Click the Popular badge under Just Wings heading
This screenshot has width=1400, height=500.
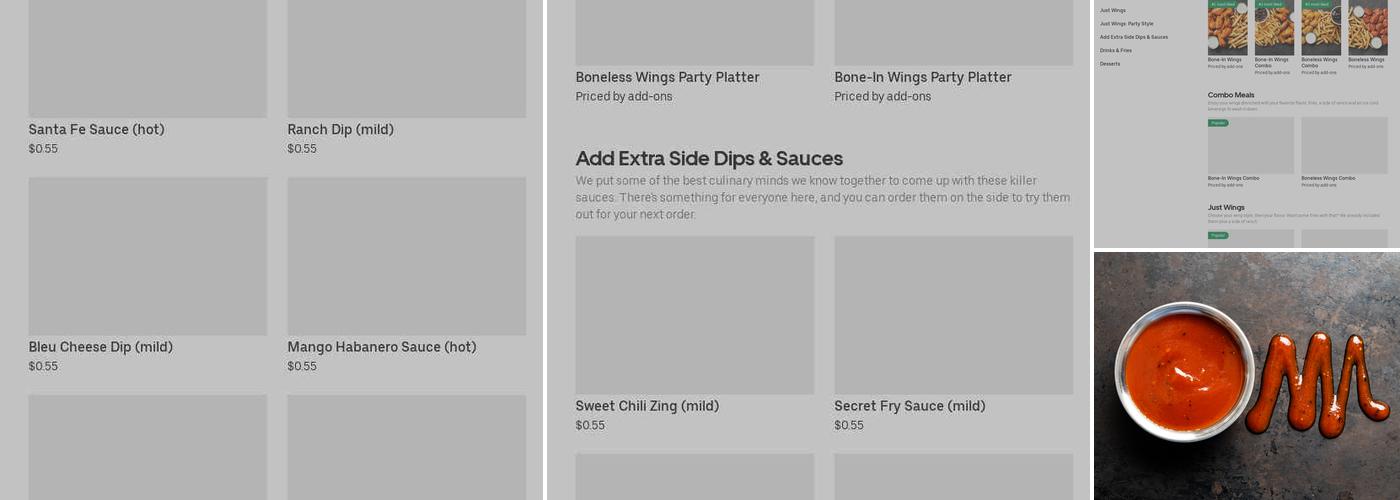pos(1218,235)
